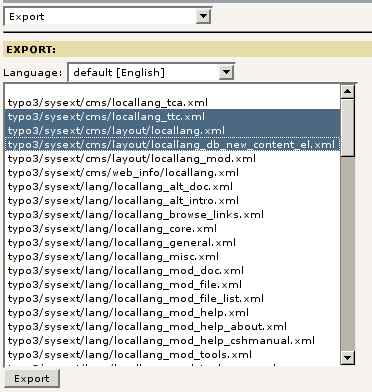Screen dimensions: 372x392
Task: Open the Language dropdown showing default [English]
Action: [151, 72]
